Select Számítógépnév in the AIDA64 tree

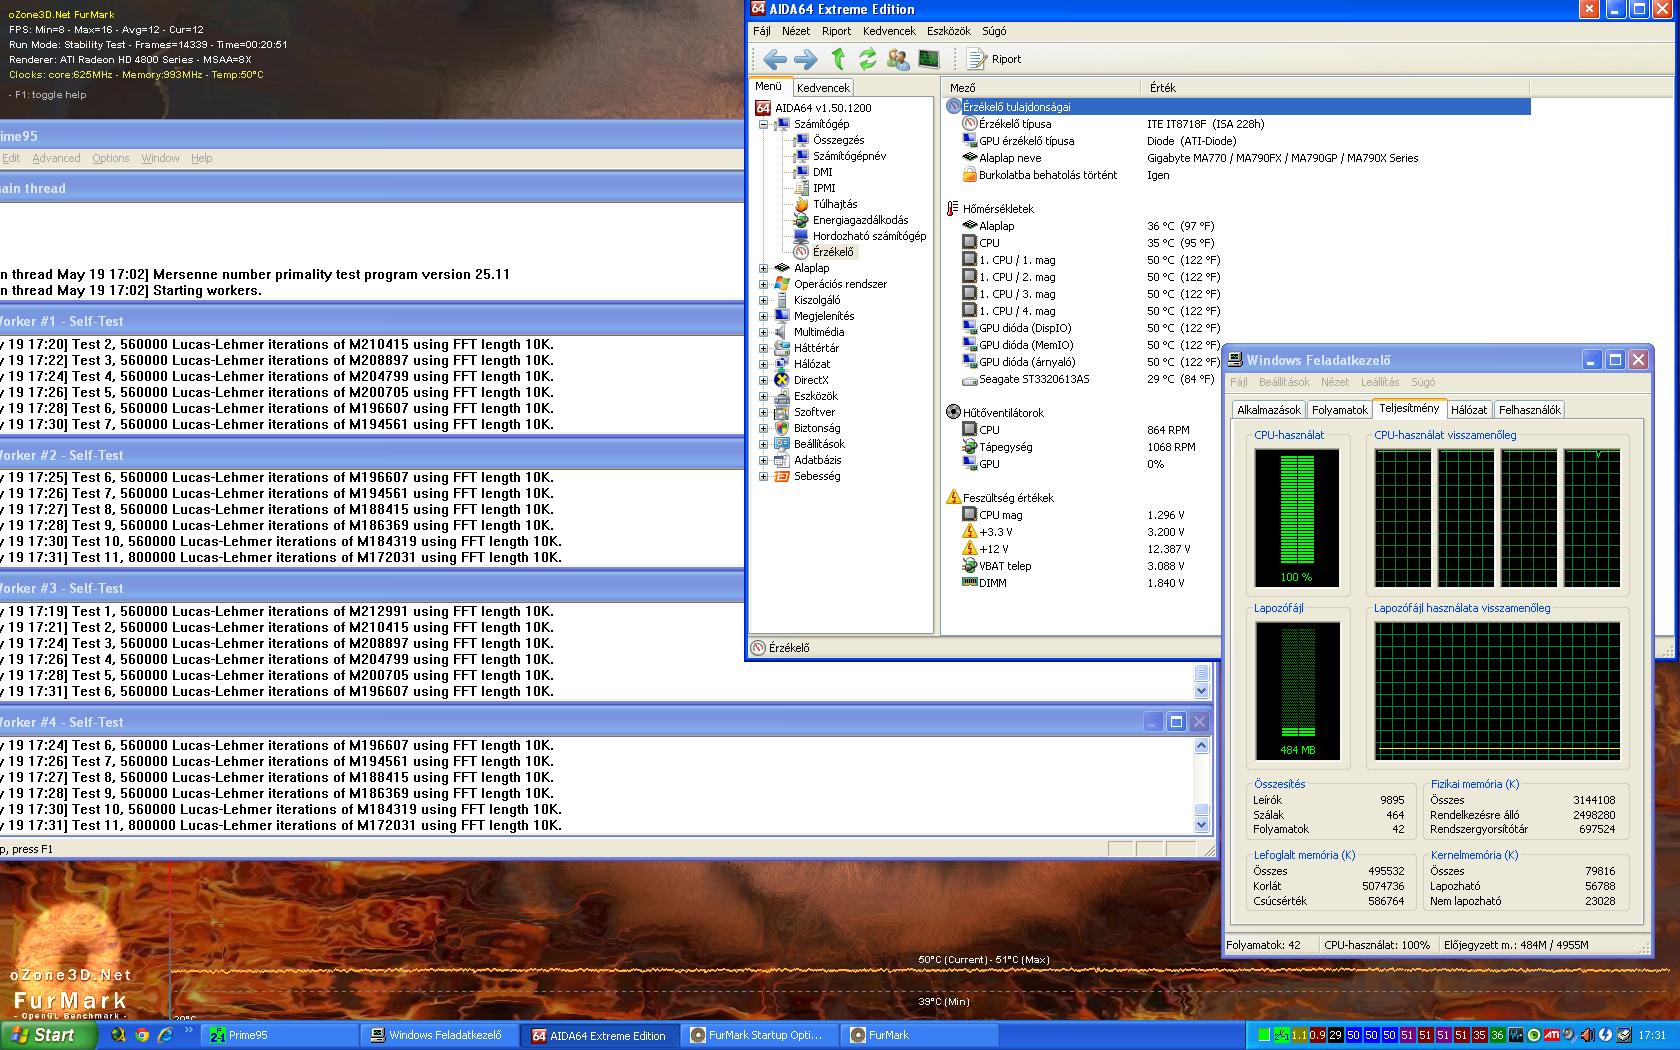tap(849, 156)
